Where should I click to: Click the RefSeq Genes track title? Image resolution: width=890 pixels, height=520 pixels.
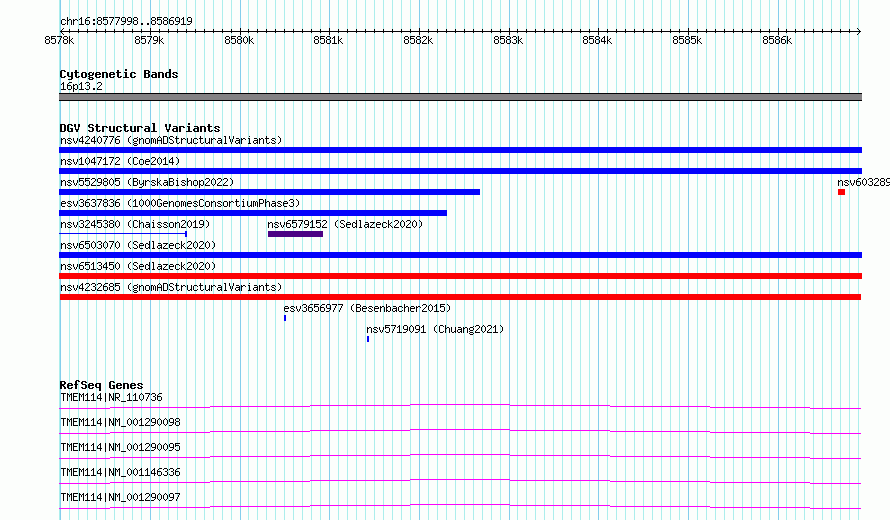click(101, 385)
